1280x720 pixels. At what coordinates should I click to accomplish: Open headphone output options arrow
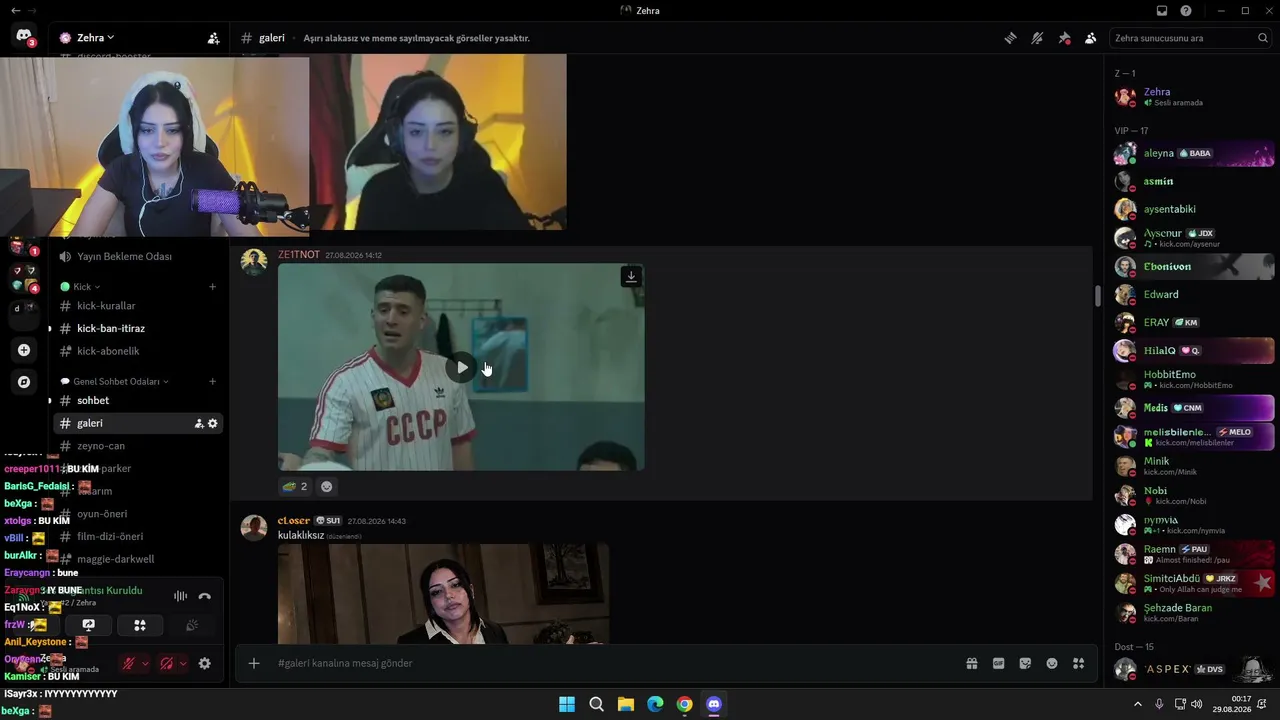(183, 663)
